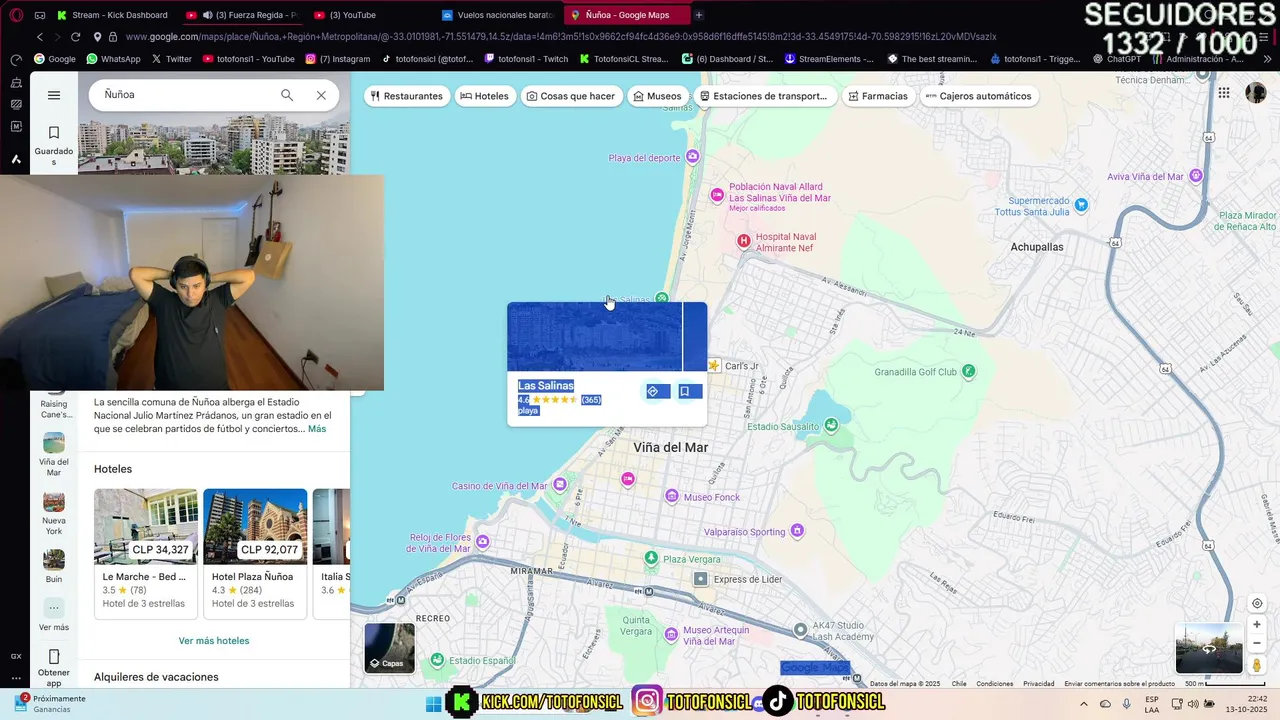Open the Street View preview thumbnail

pos(1208,648)
